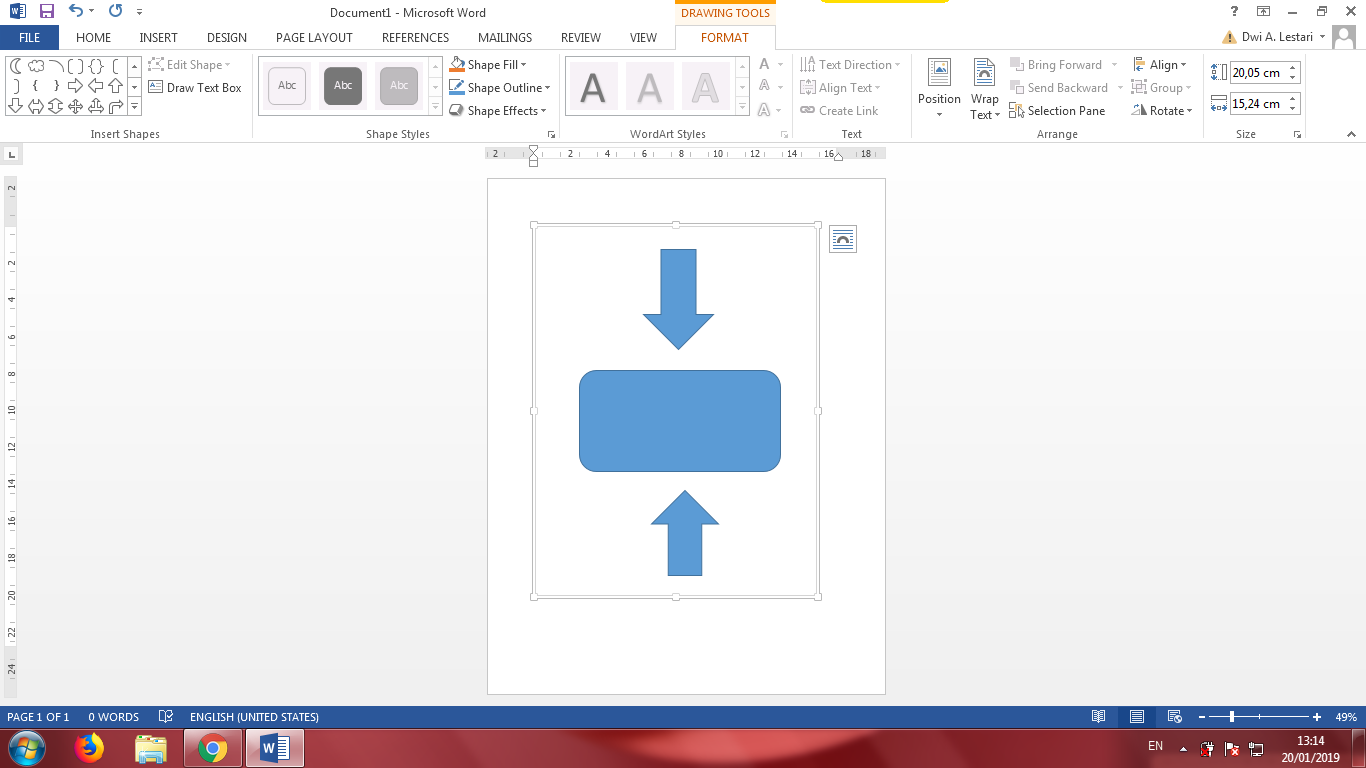This screenshot has width=1366, height=768.
Task: Open Shape Effects options
Action: point(456,110)
